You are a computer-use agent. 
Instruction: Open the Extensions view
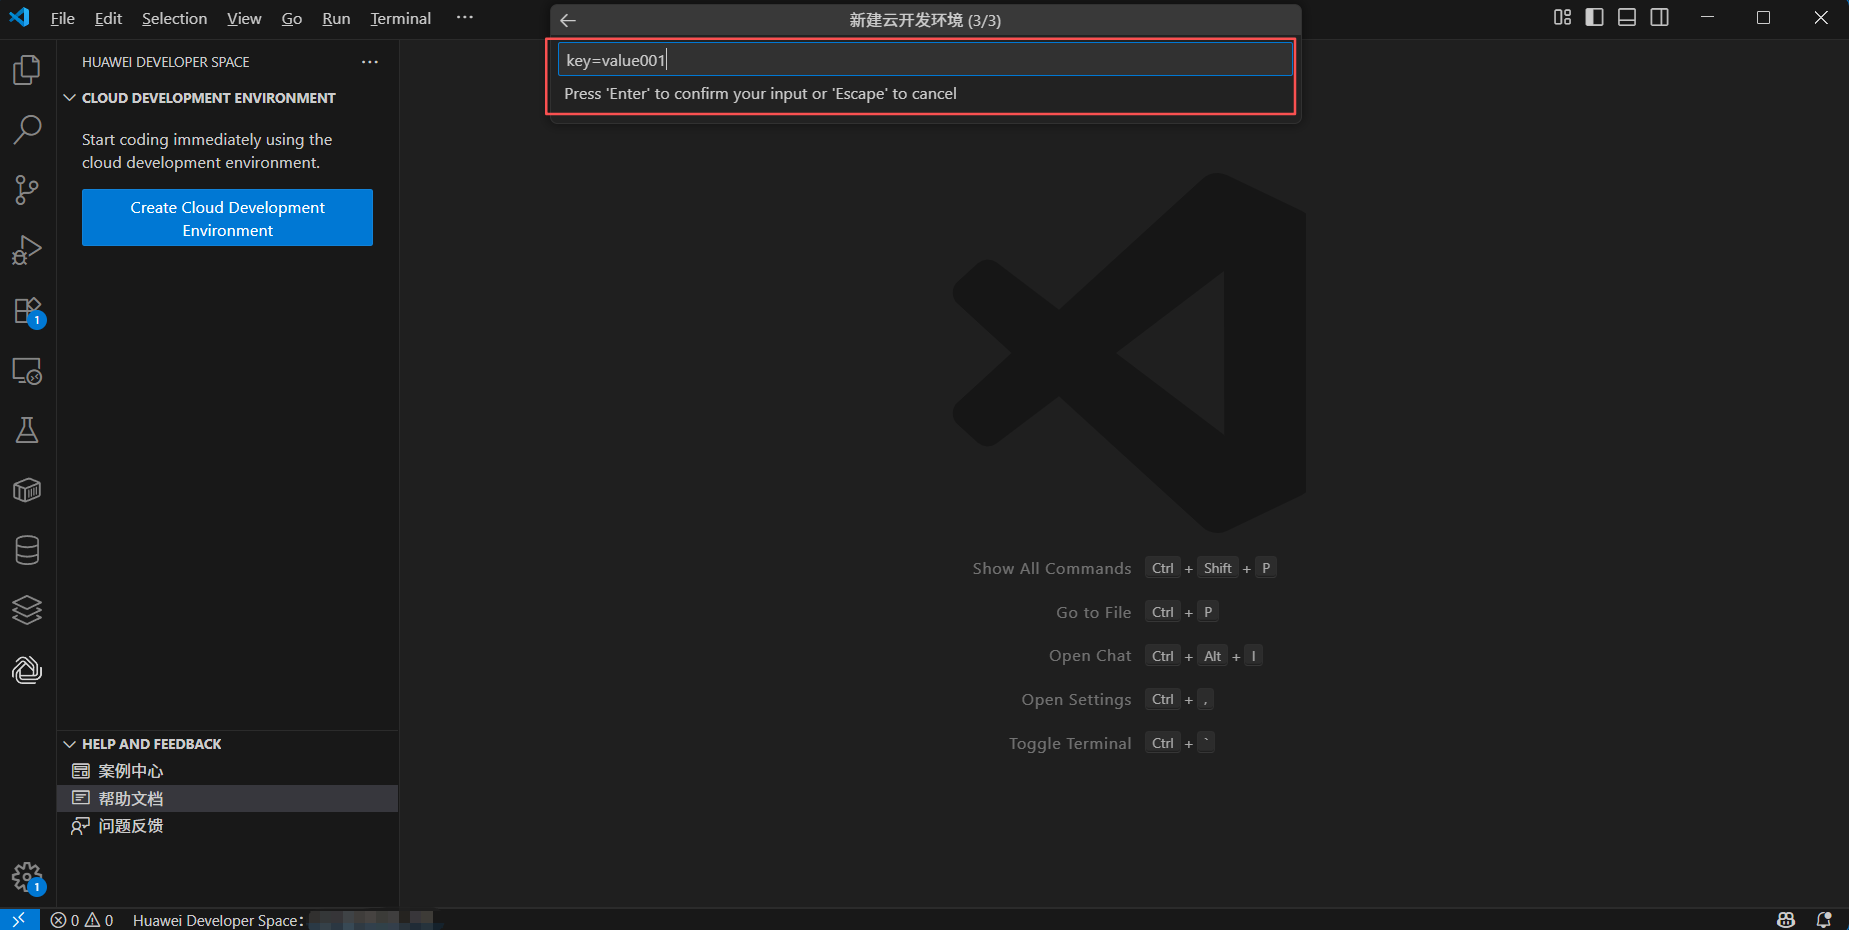[27, 311]
